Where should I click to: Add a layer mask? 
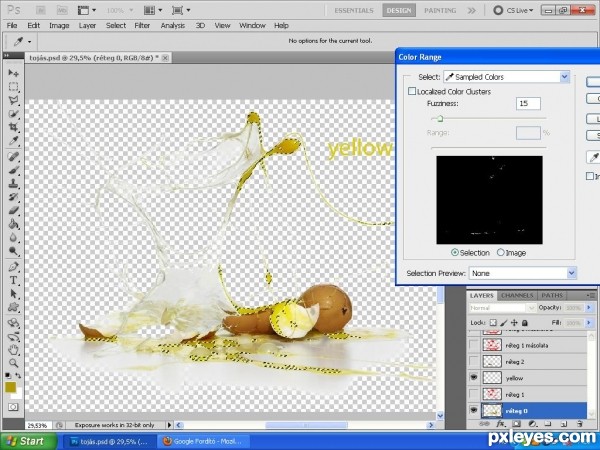click(x=516, y=424)
